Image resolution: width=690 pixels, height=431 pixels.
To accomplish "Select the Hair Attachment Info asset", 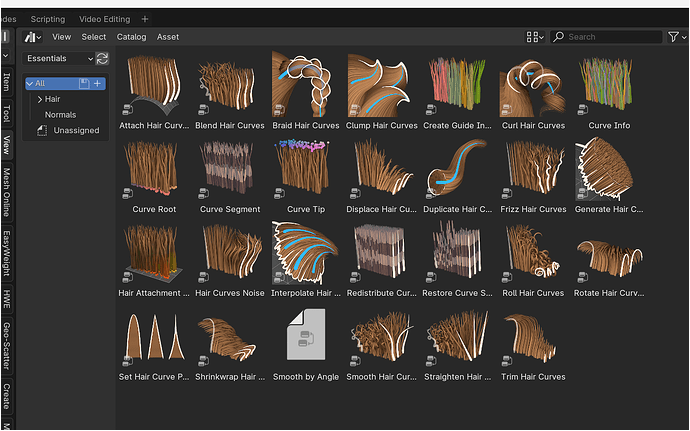I will click(154, 259).
